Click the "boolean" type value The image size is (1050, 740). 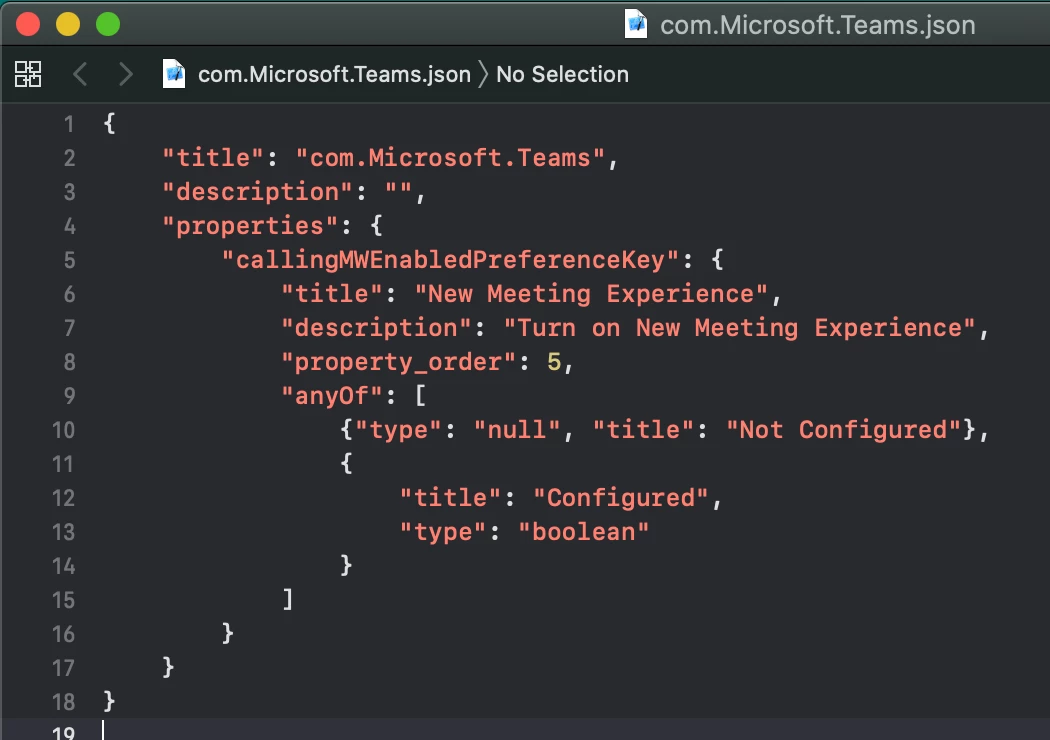pyautogui.click(x=584, y=532)
